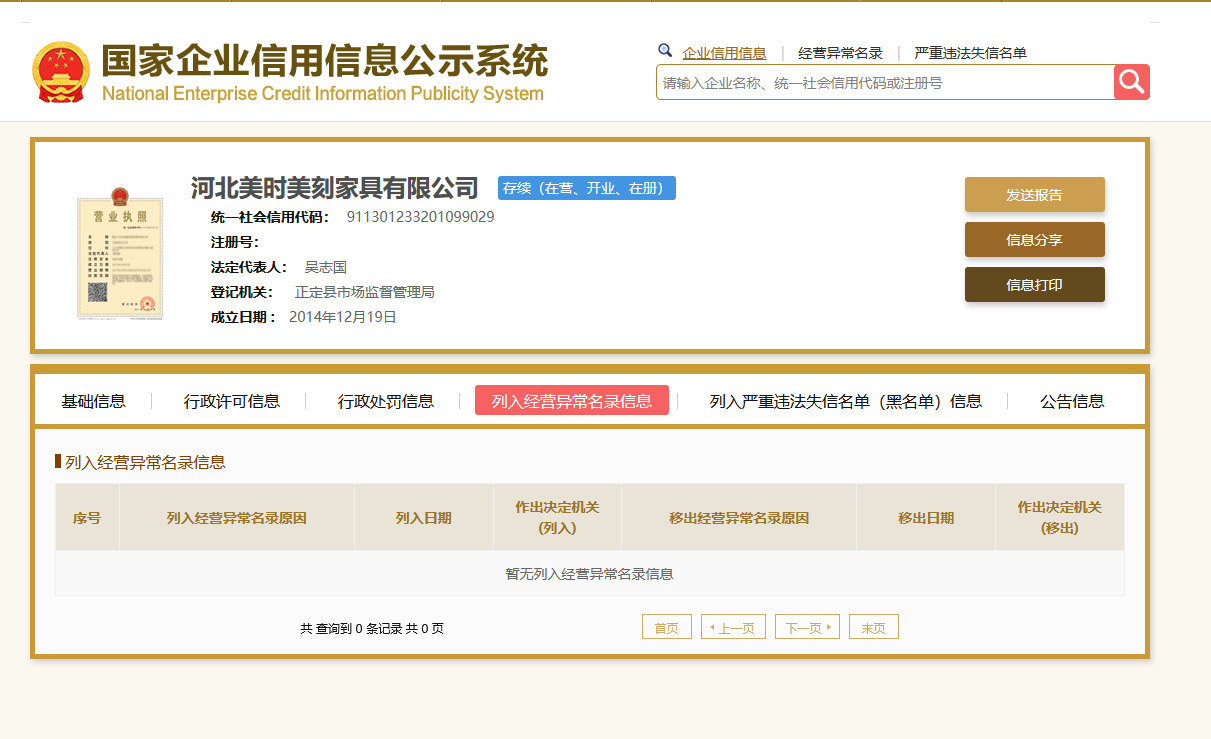This screenshot has width=1211, height=739.
Task: Switch to the 基础信息 tab
Action: pos(93,401)
